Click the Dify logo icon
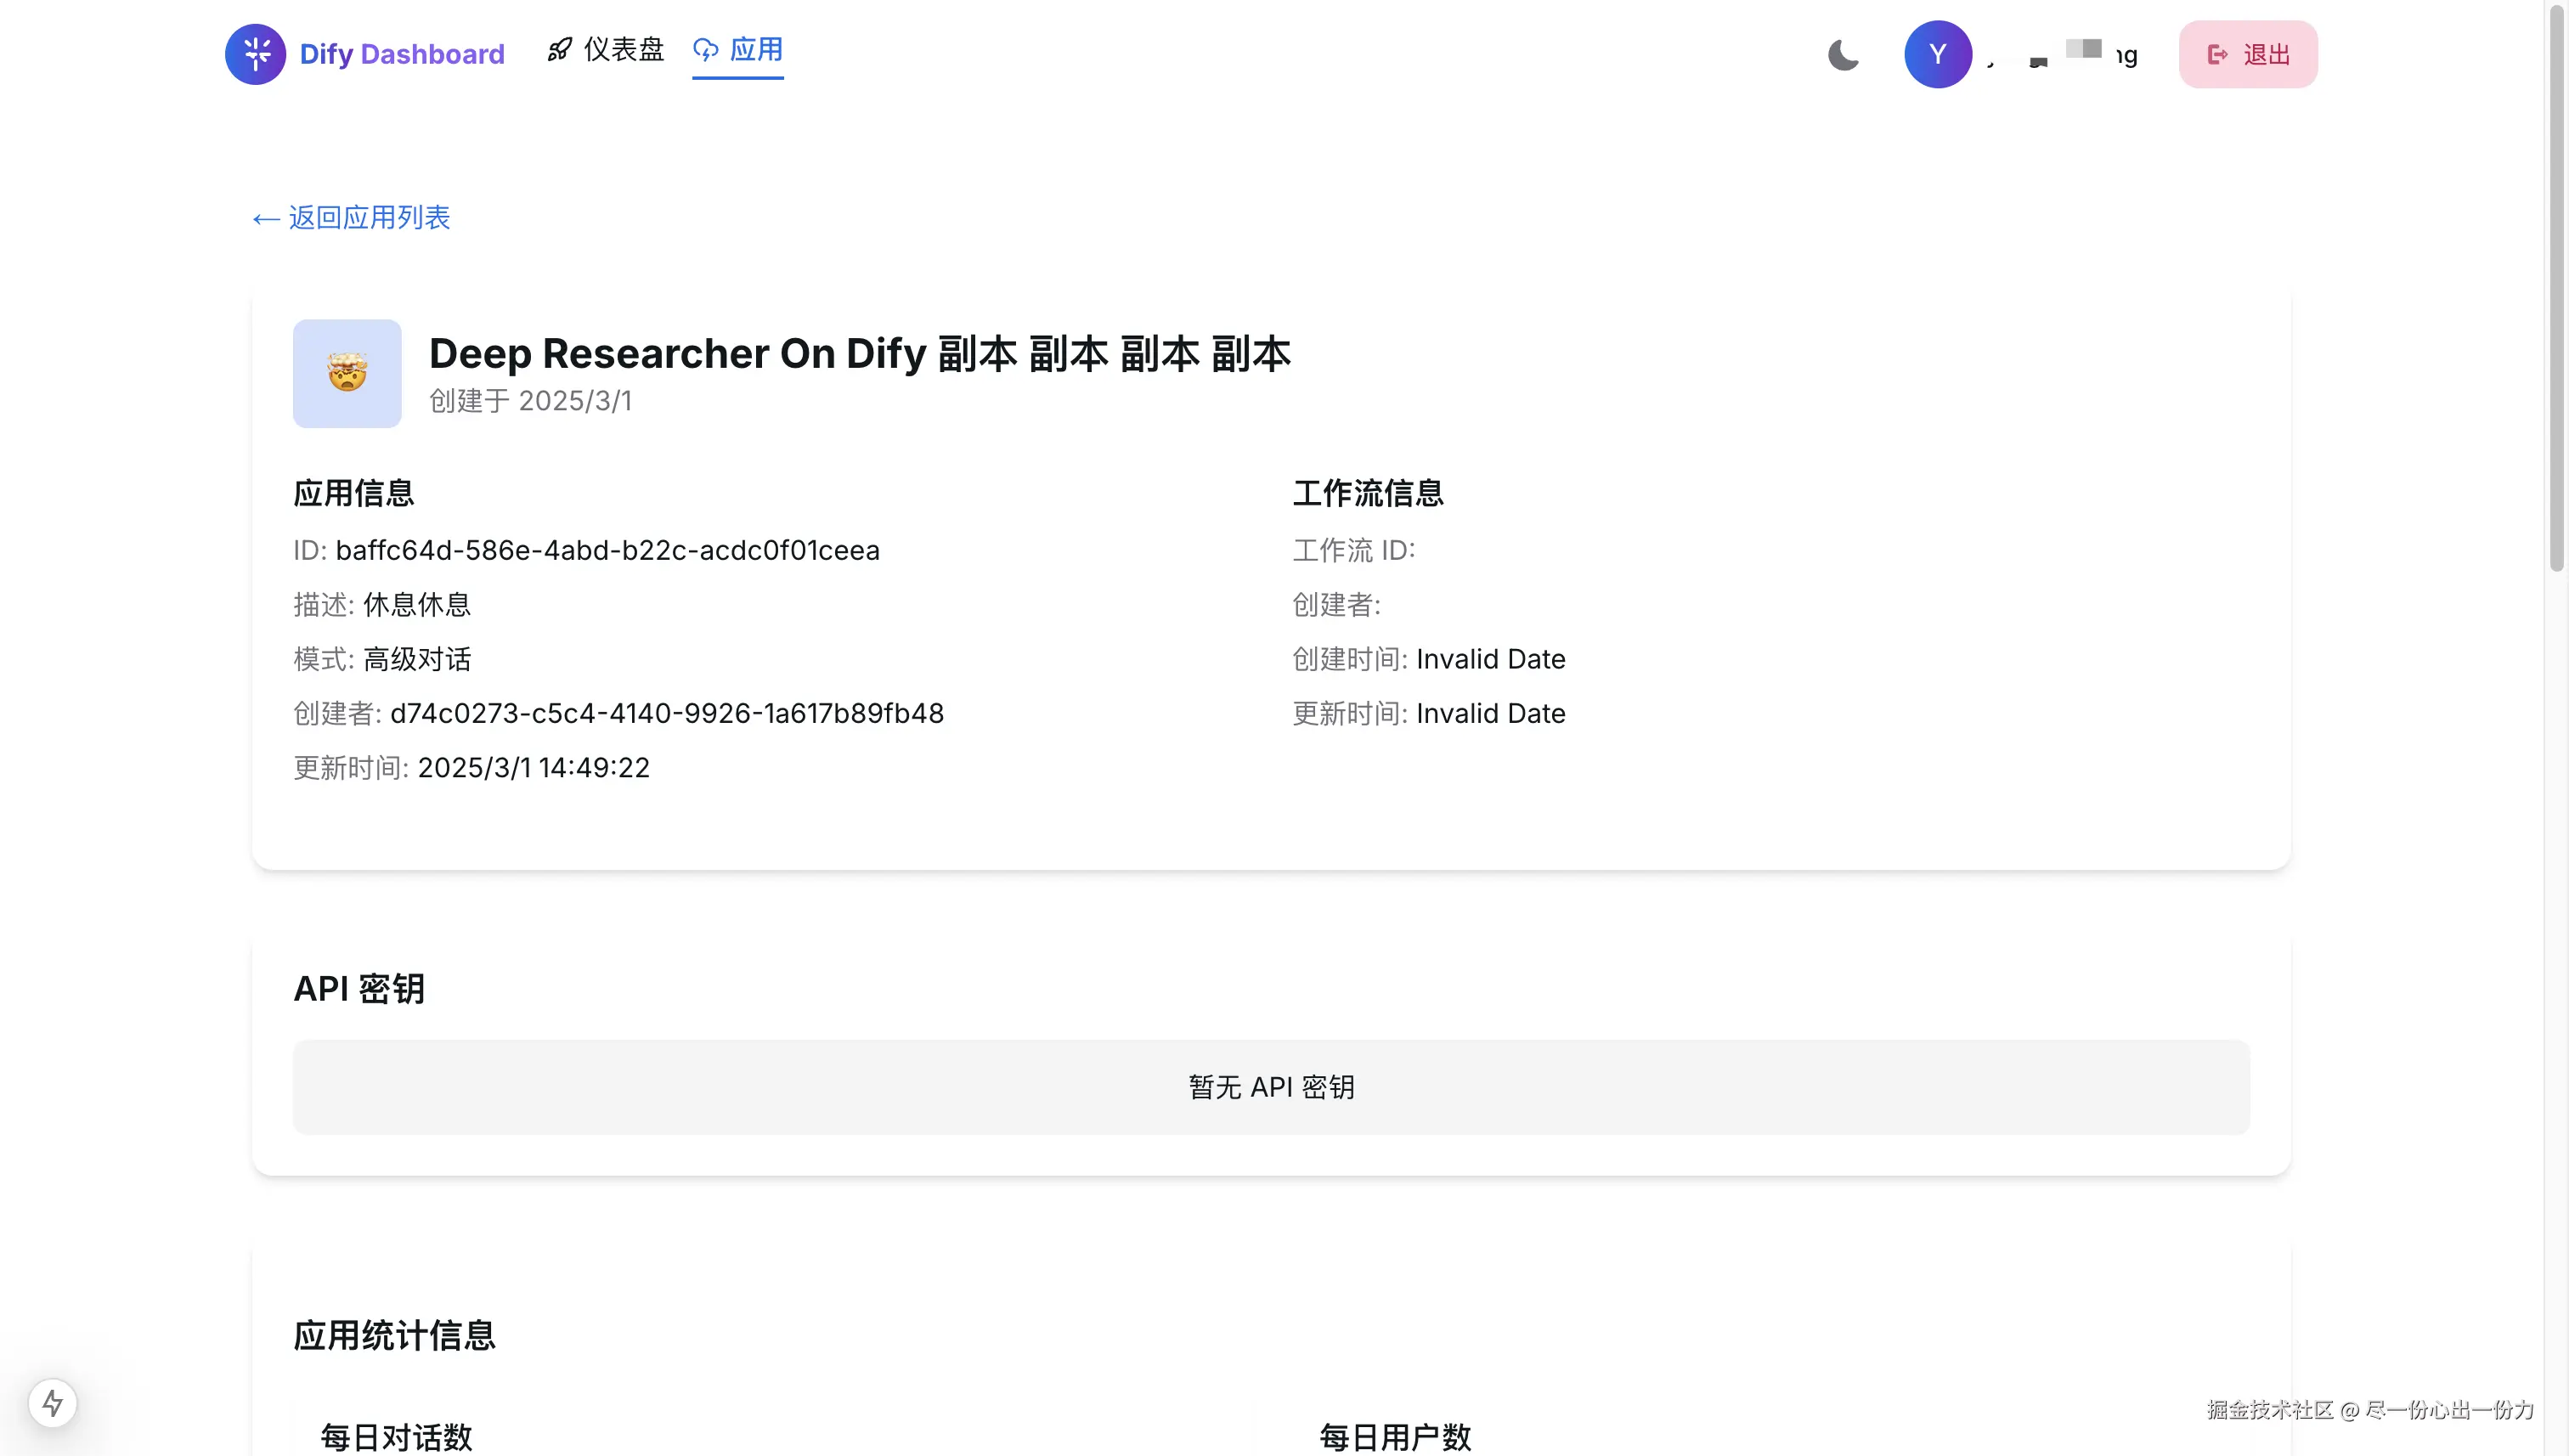 pos(255,54)
